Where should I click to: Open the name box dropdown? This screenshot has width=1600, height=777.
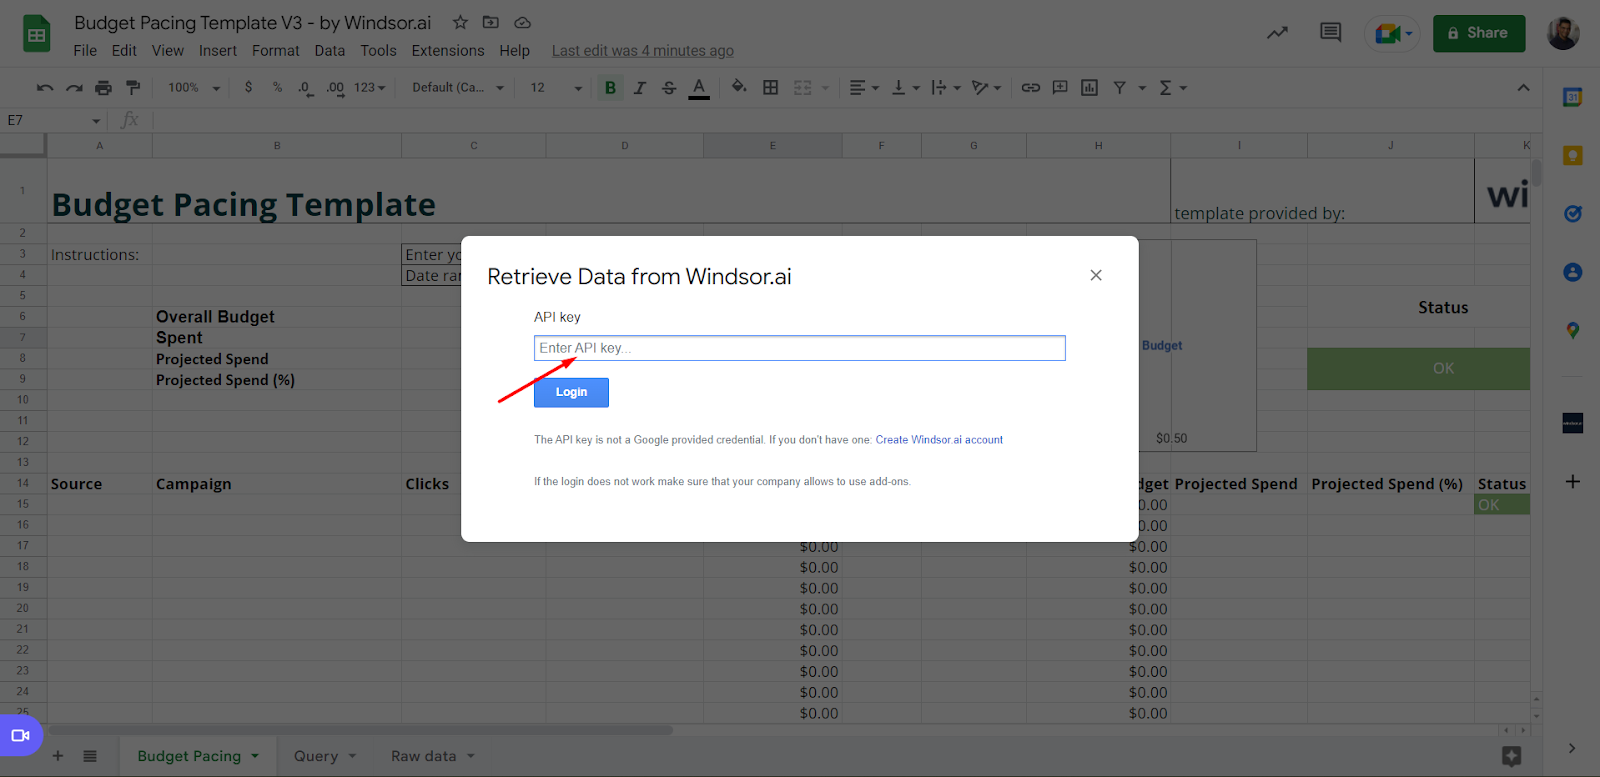pyautogui.click(x=96, y=121)
